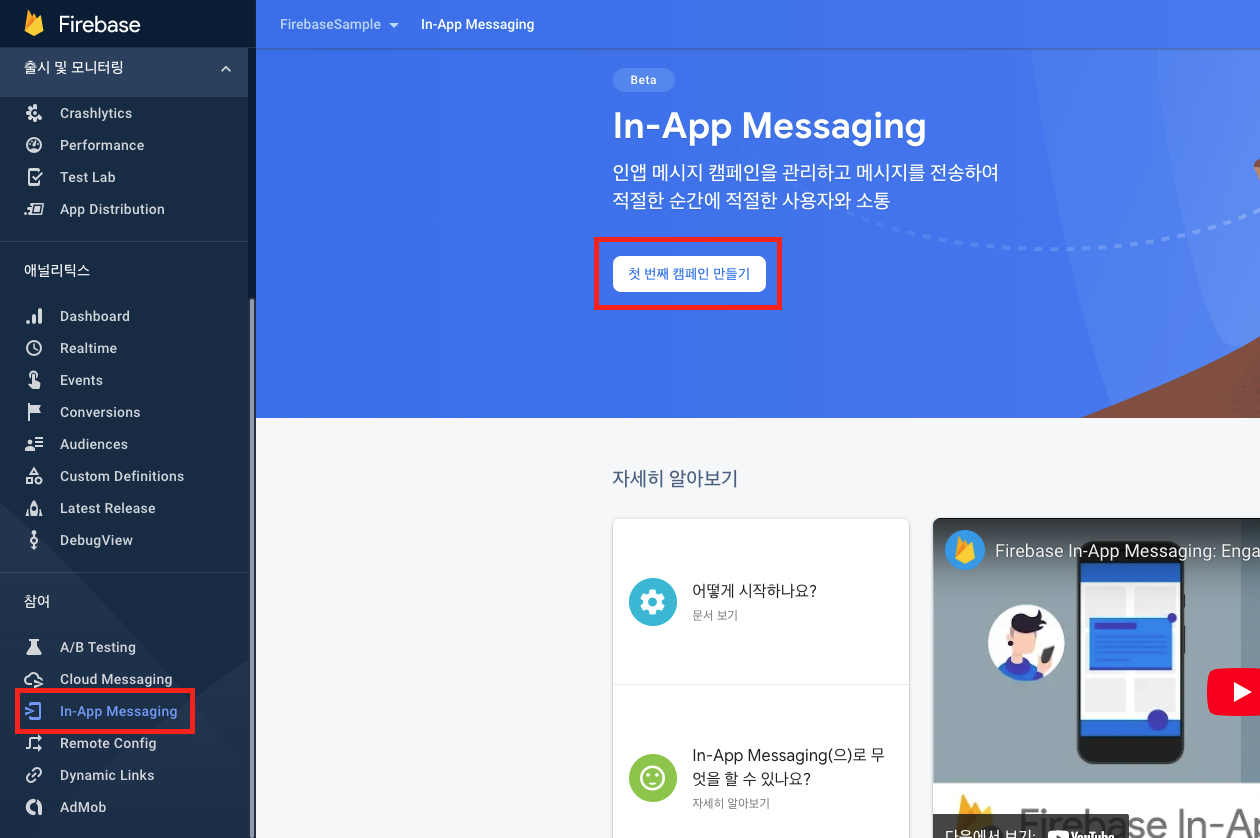
Task: Click the Cloud Messaging cloud icon
Action: click(x=34, y=679)
